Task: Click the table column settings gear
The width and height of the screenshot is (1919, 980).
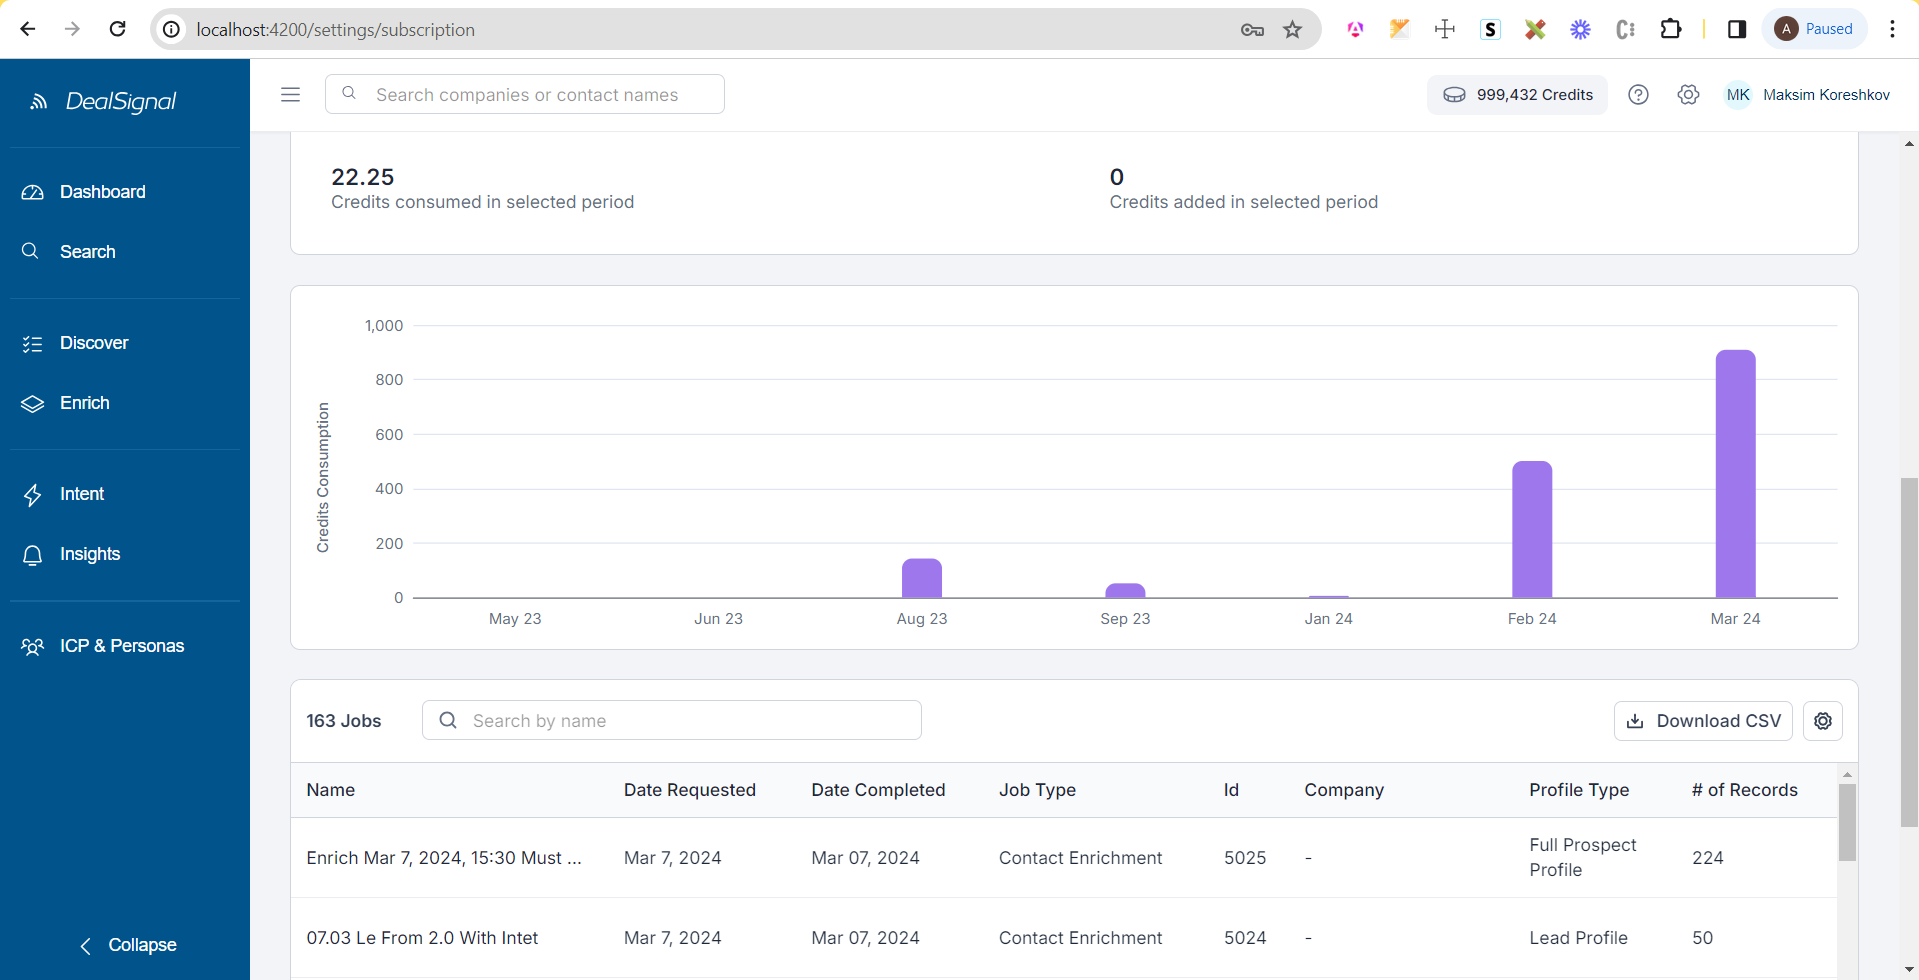Action: pos(1822,721)
